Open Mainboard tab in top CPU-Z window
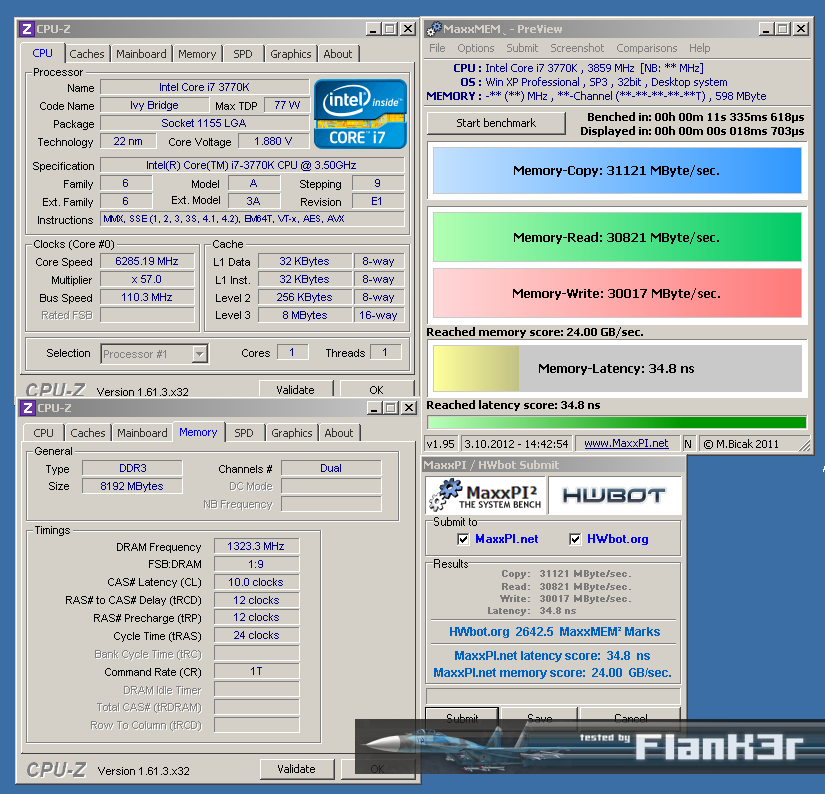Viewport: 825px width, 794px height. pos(141,54)
